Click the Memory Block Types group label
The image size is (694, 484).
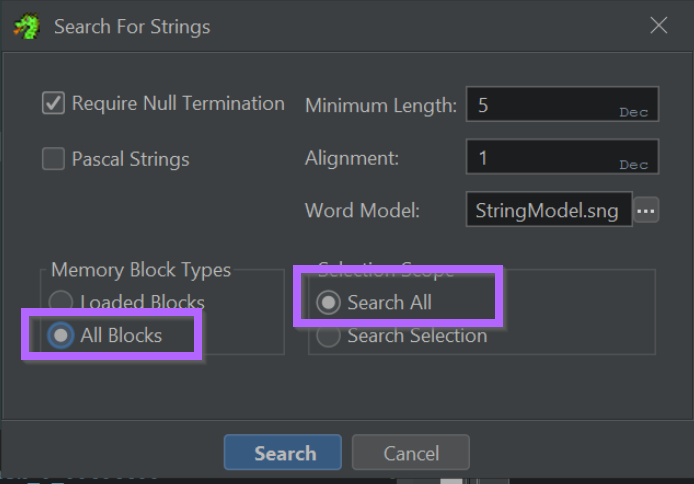click(x=141, y=270)
